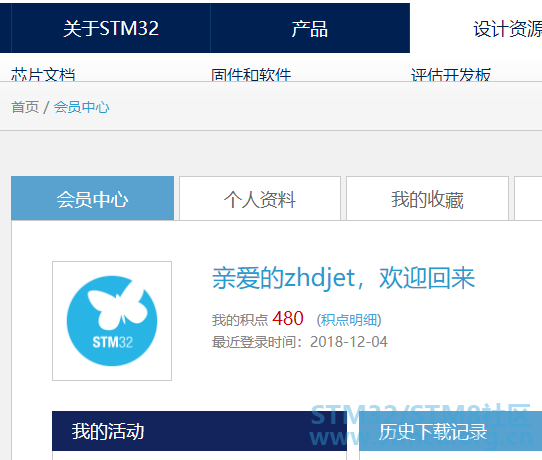The image size is (542, 460).
Task: Click the 首页 breadcrumb link
Action: [x=25, y=107]
